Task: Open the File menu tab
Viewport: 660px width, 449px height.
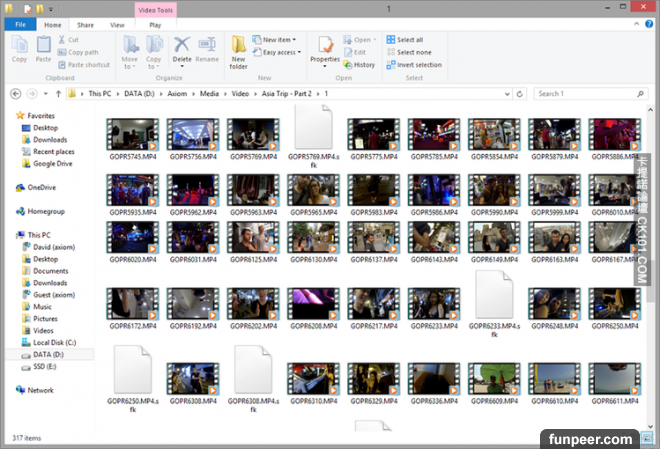Action: (19, 23)
